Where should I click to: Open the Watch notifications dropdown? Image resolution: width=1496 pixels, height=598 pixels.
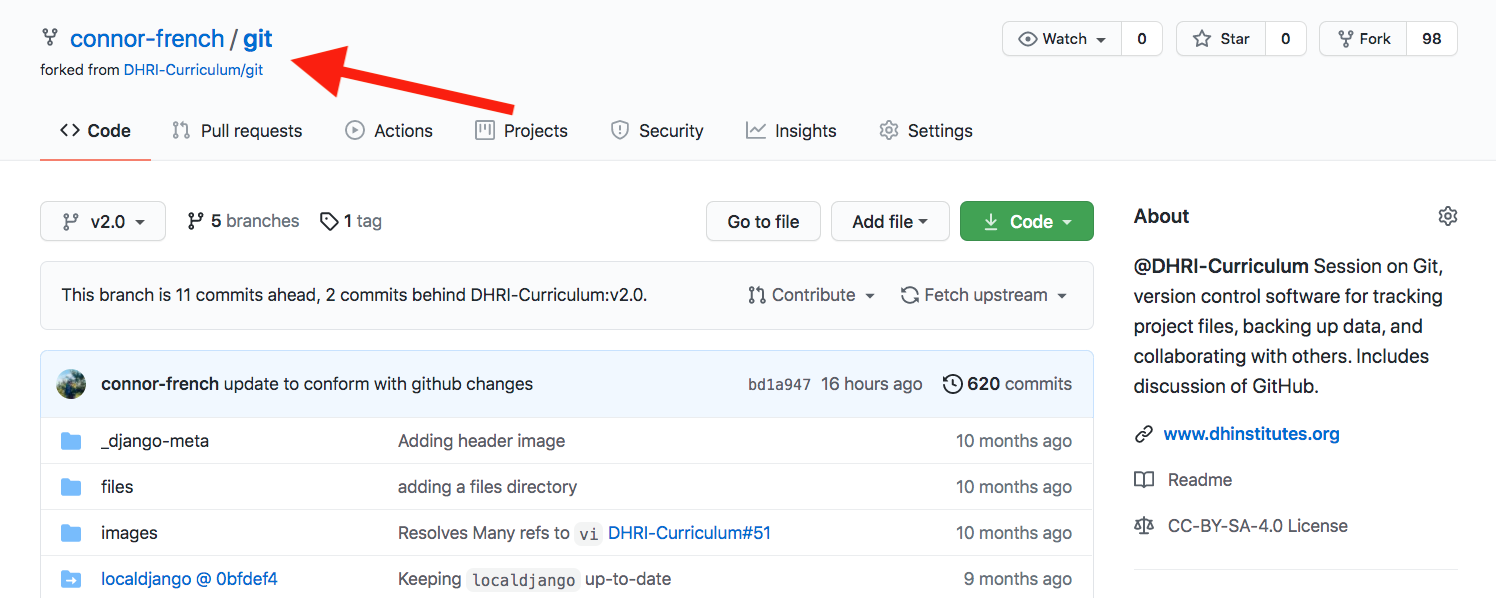1062,39
